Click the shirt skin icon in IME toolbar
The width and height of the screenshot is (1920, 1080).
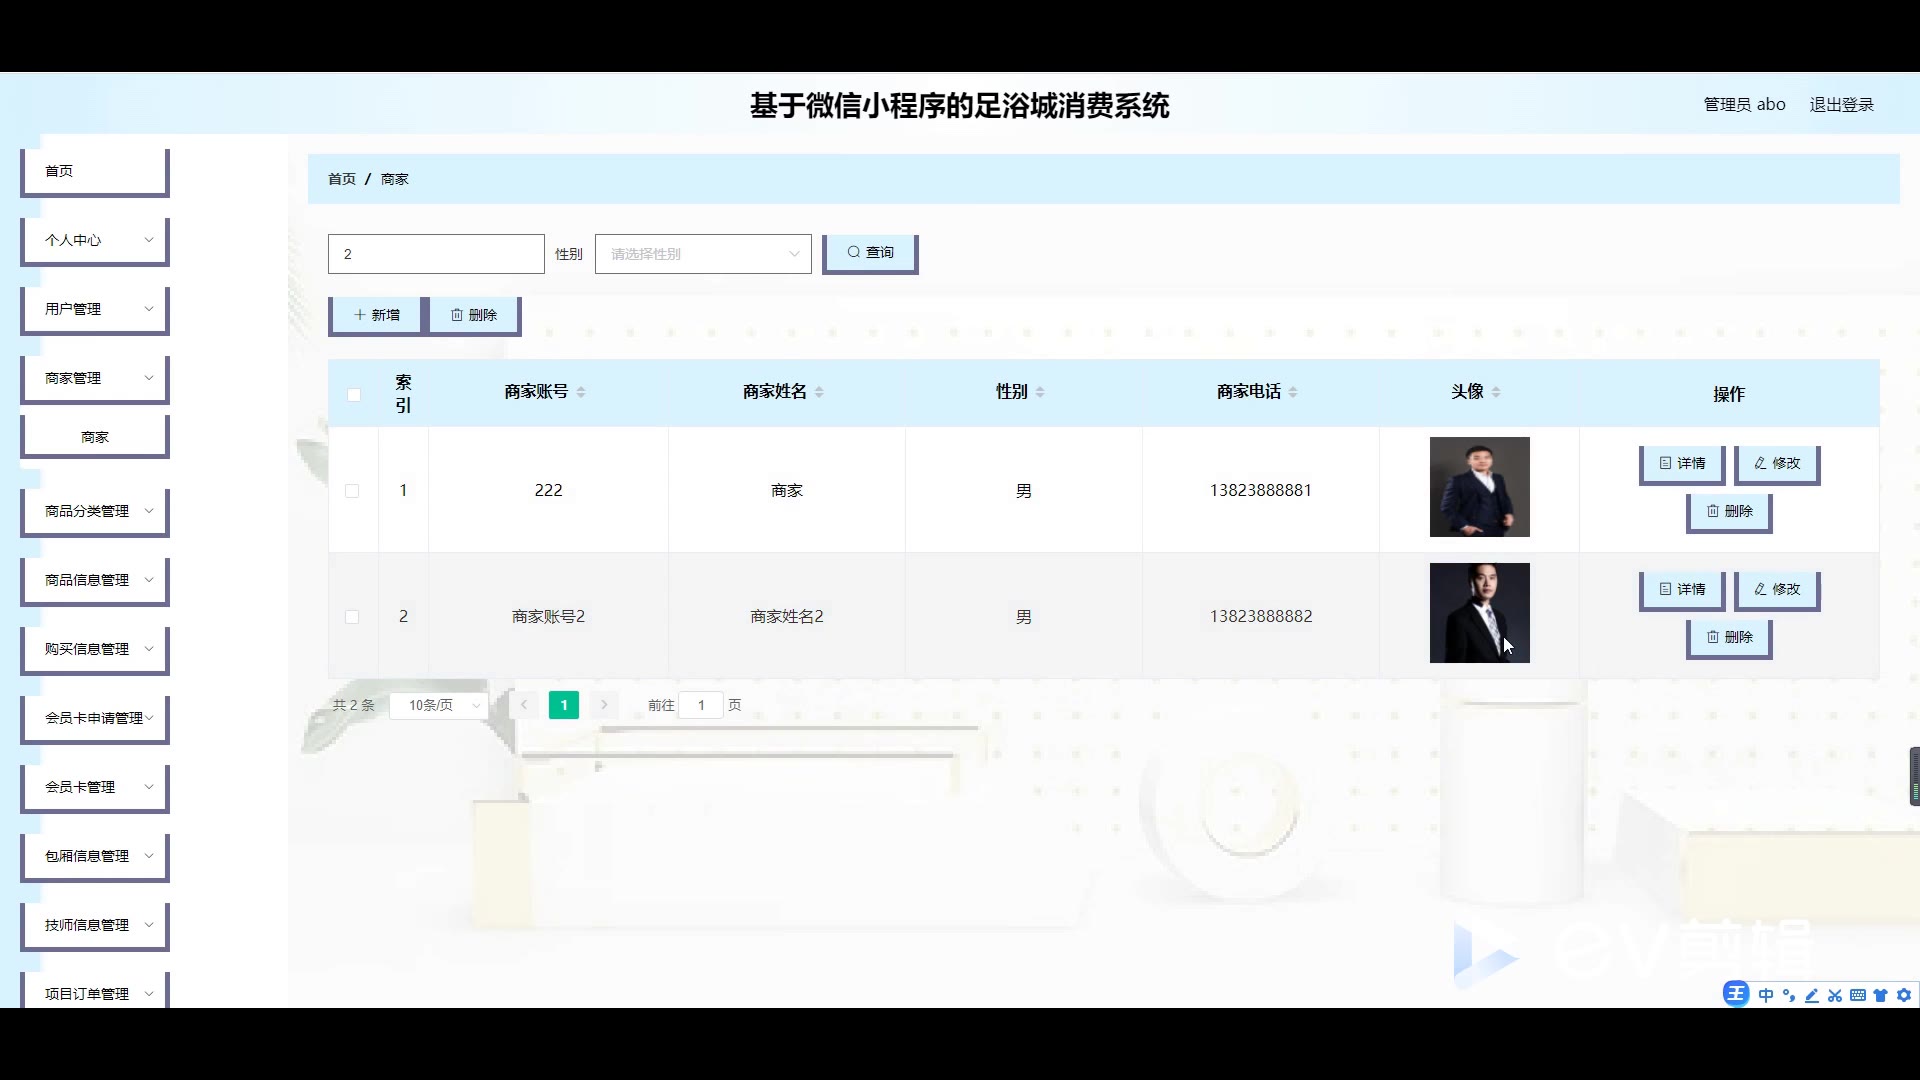(x=1881, y=995)
